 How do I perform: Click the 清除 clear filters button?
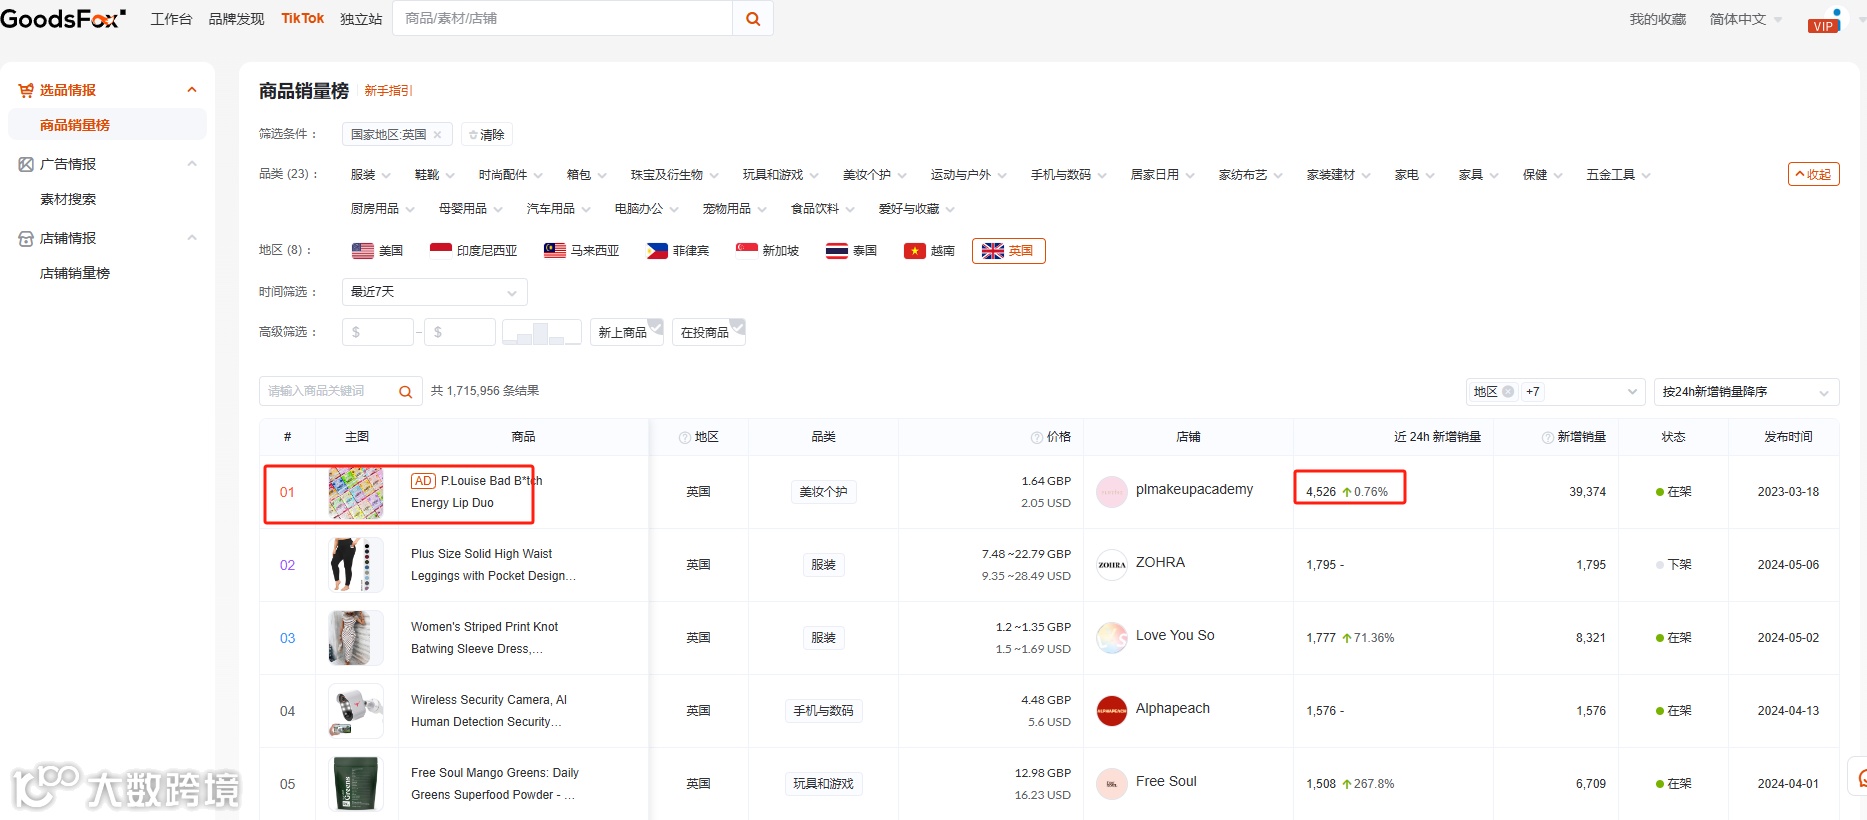487,135
